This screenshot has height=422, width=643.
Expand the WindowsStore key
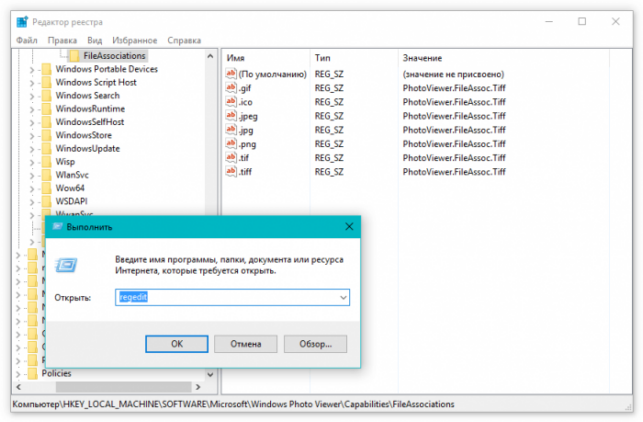click(32, 135)
